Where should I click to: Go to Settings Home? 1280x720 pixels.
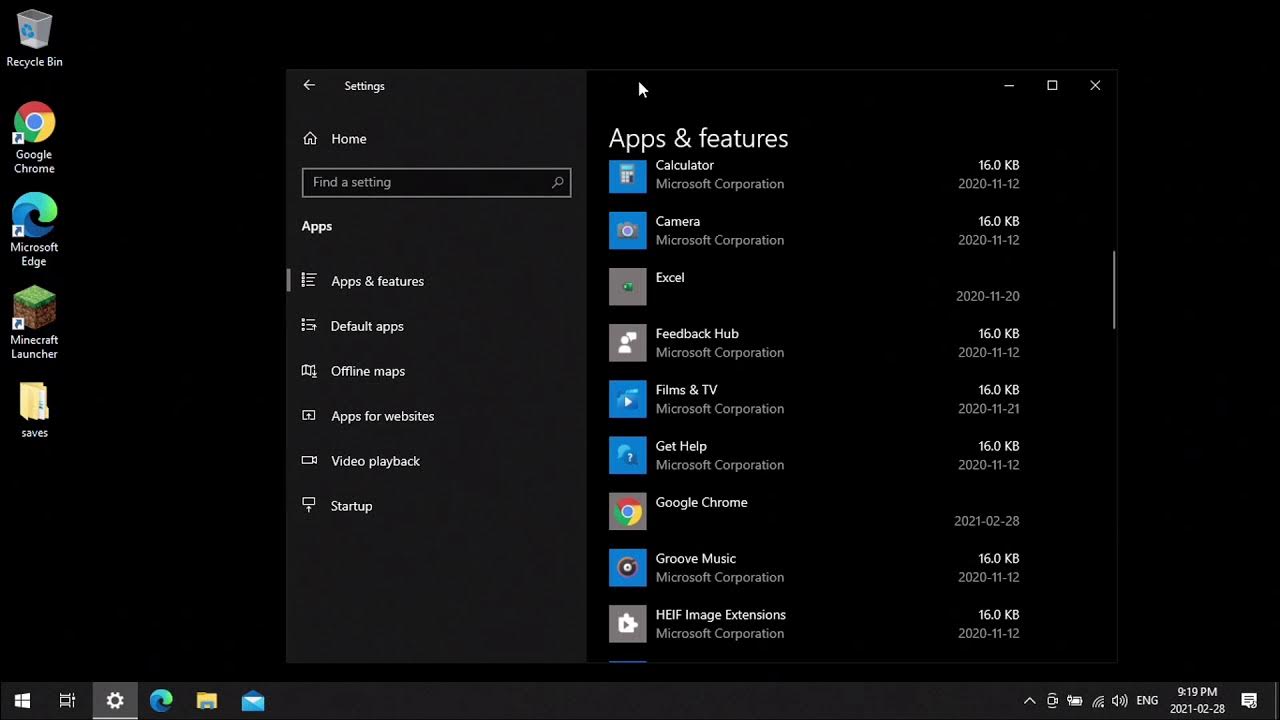click(x=436, y=139)
